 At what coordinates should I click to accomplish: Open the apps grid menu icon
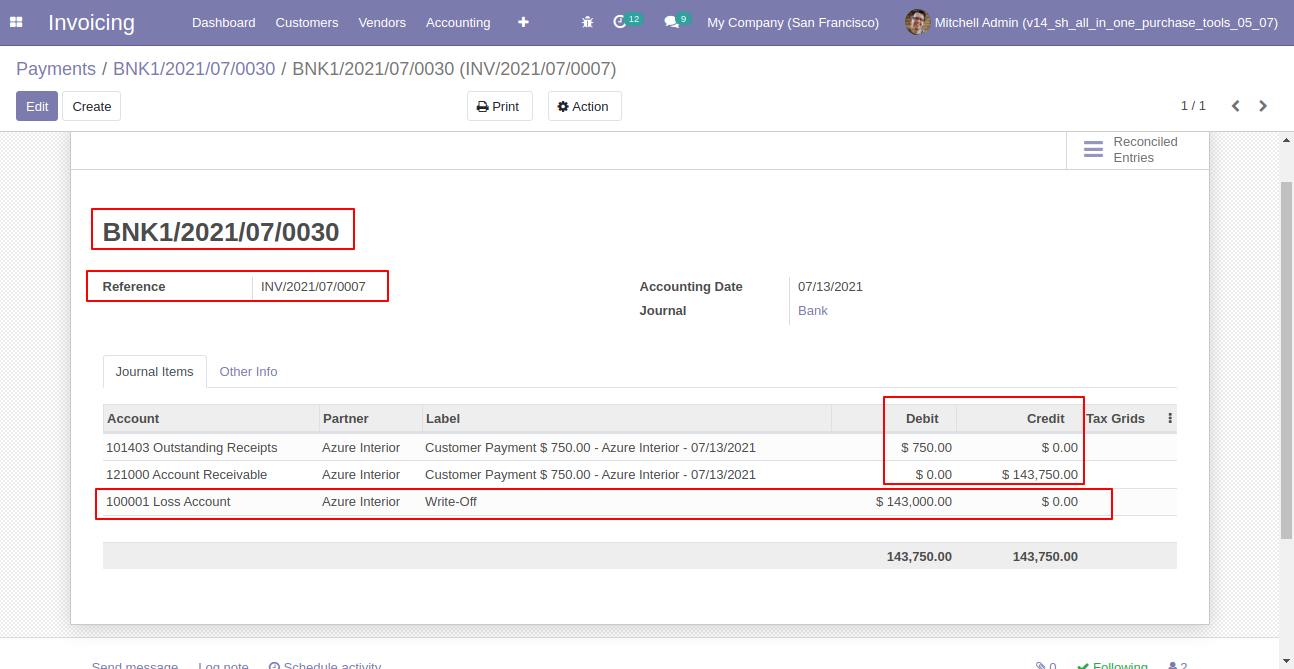(16, 22)
